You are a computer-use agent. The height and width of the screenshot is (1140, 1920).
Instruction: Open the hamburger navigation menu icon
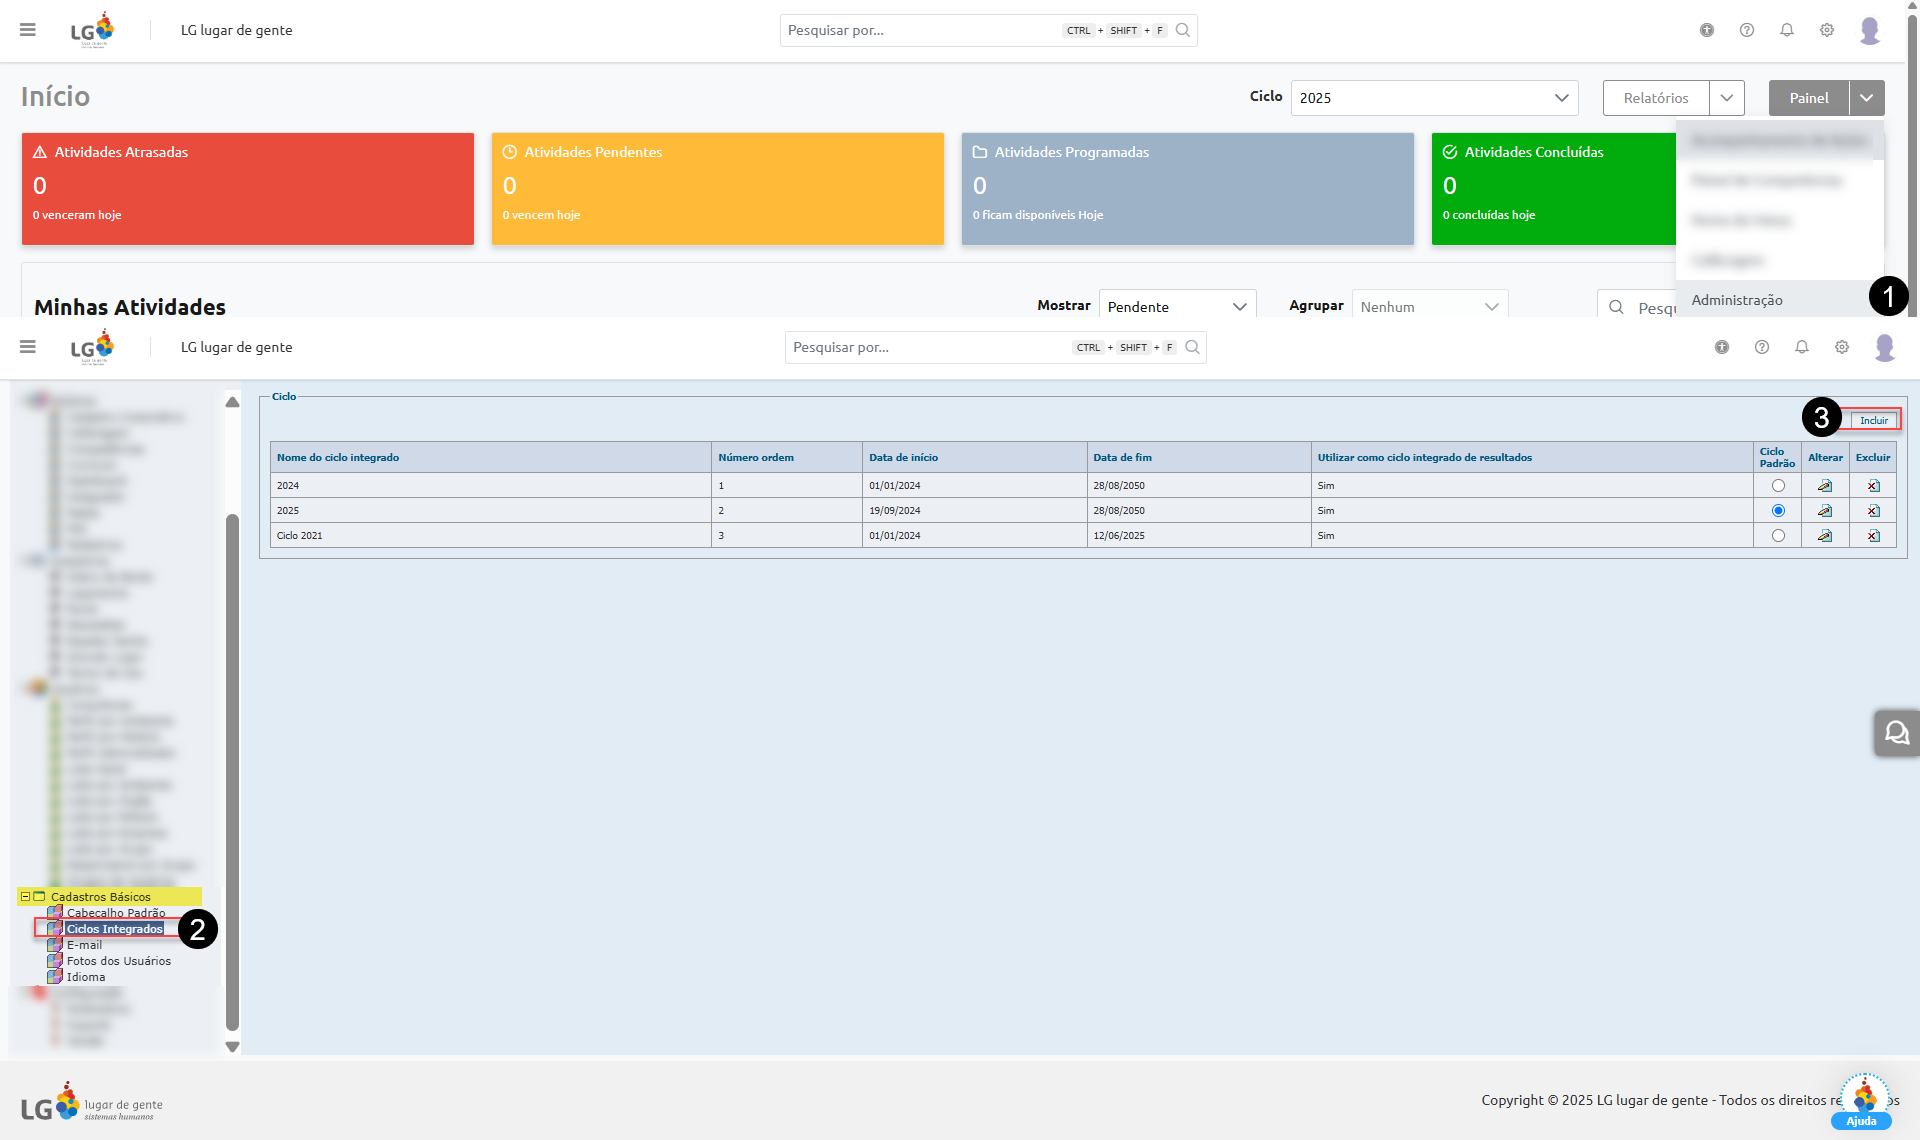(x=28, y=30)
